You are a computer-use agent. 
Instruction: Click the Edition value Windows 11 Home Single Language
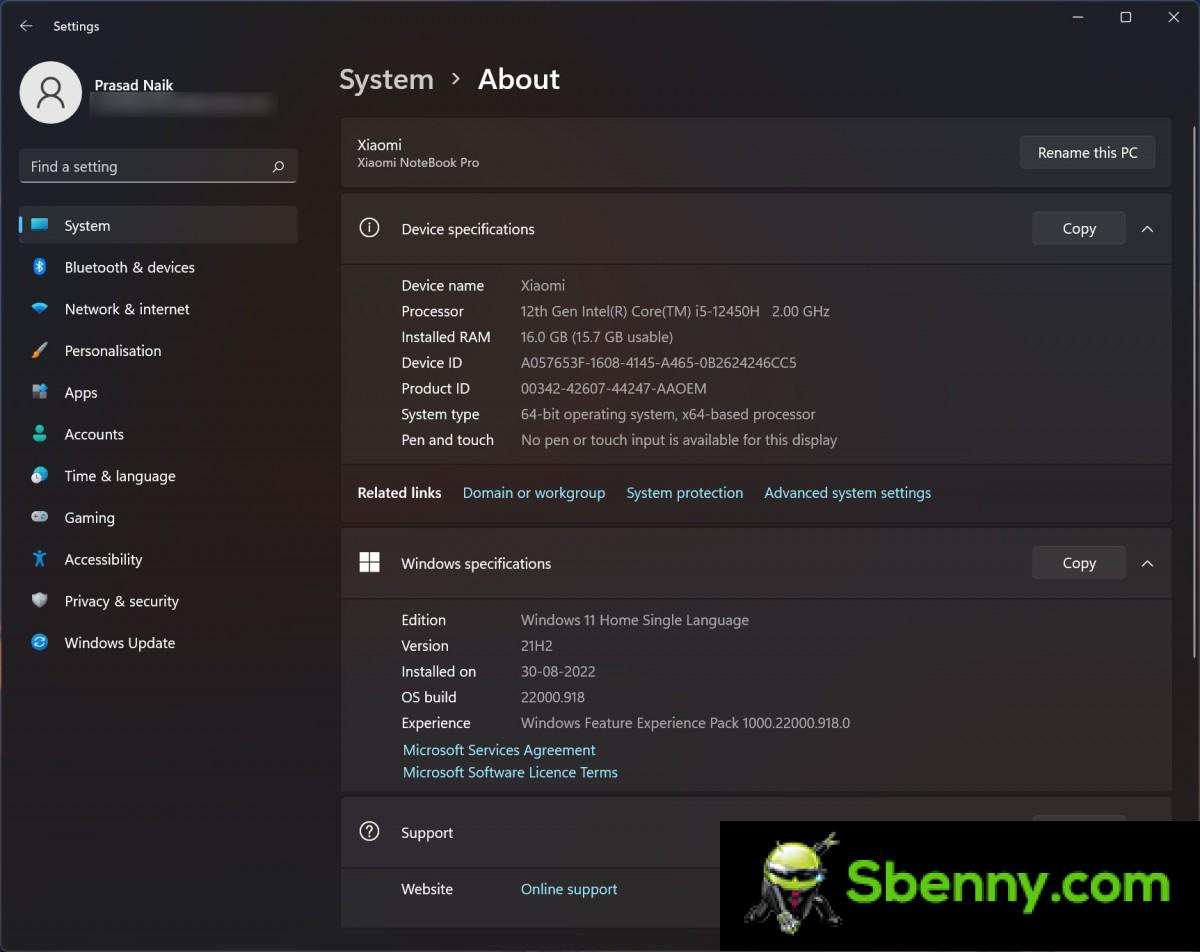pos(635,620)
